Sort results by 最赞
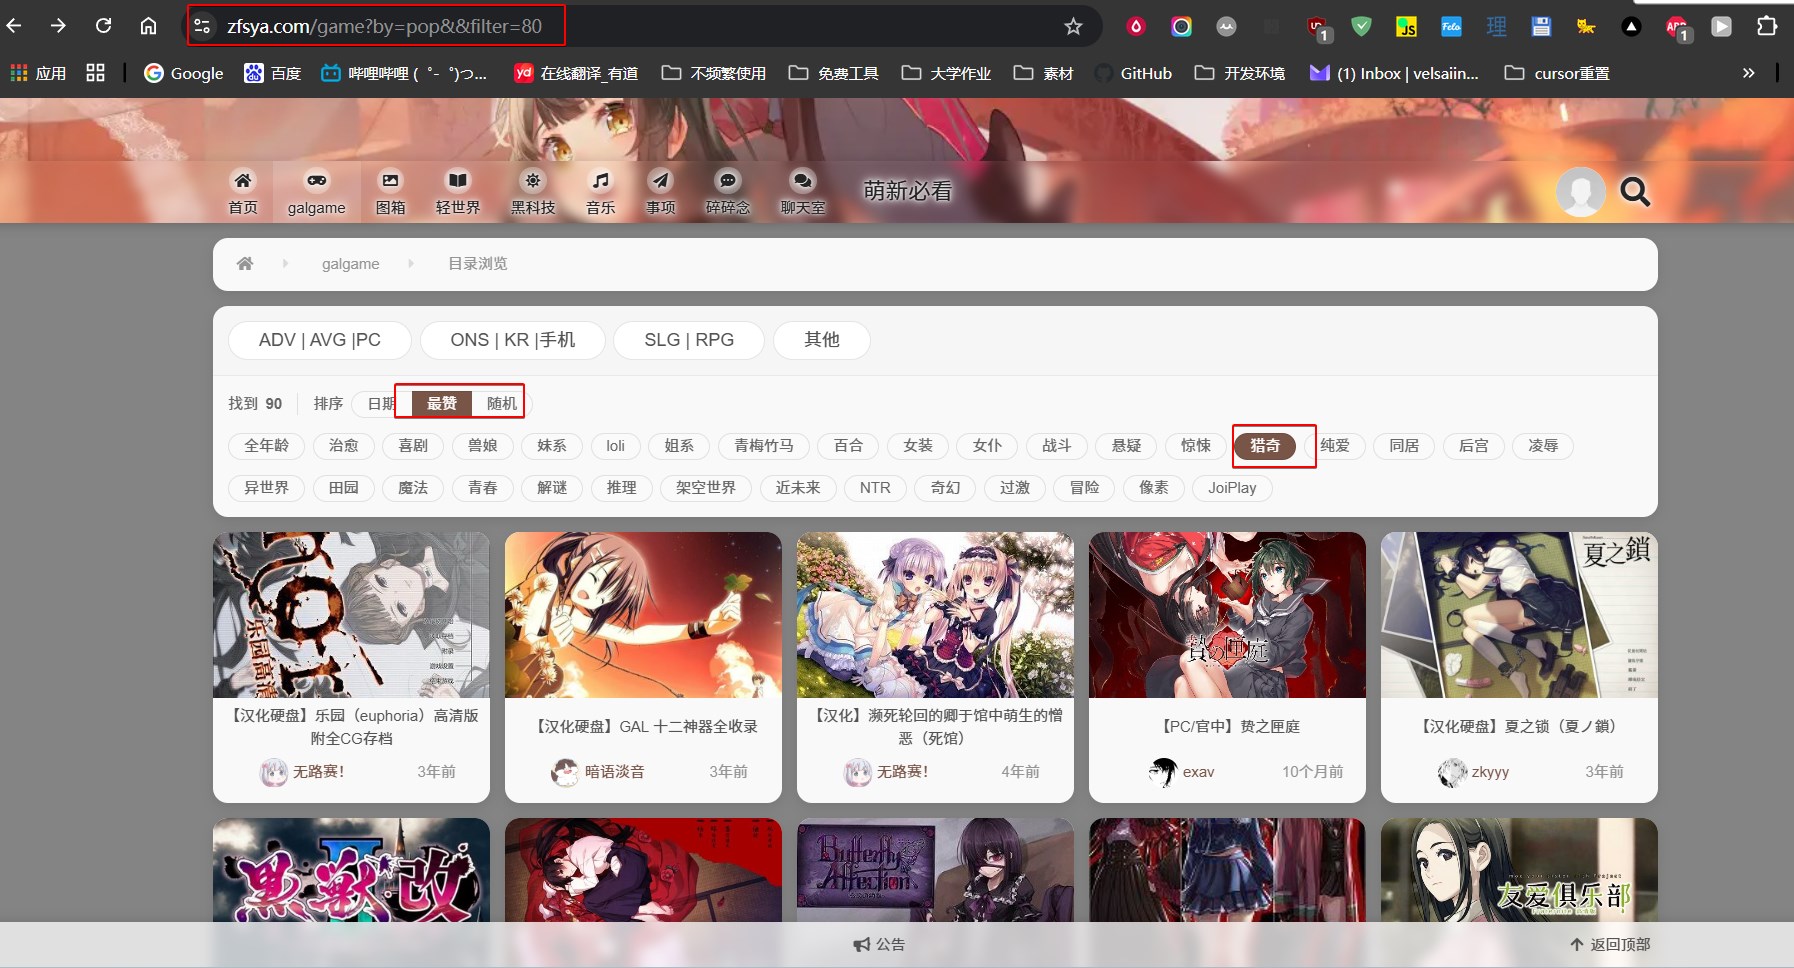 [442, 403]
